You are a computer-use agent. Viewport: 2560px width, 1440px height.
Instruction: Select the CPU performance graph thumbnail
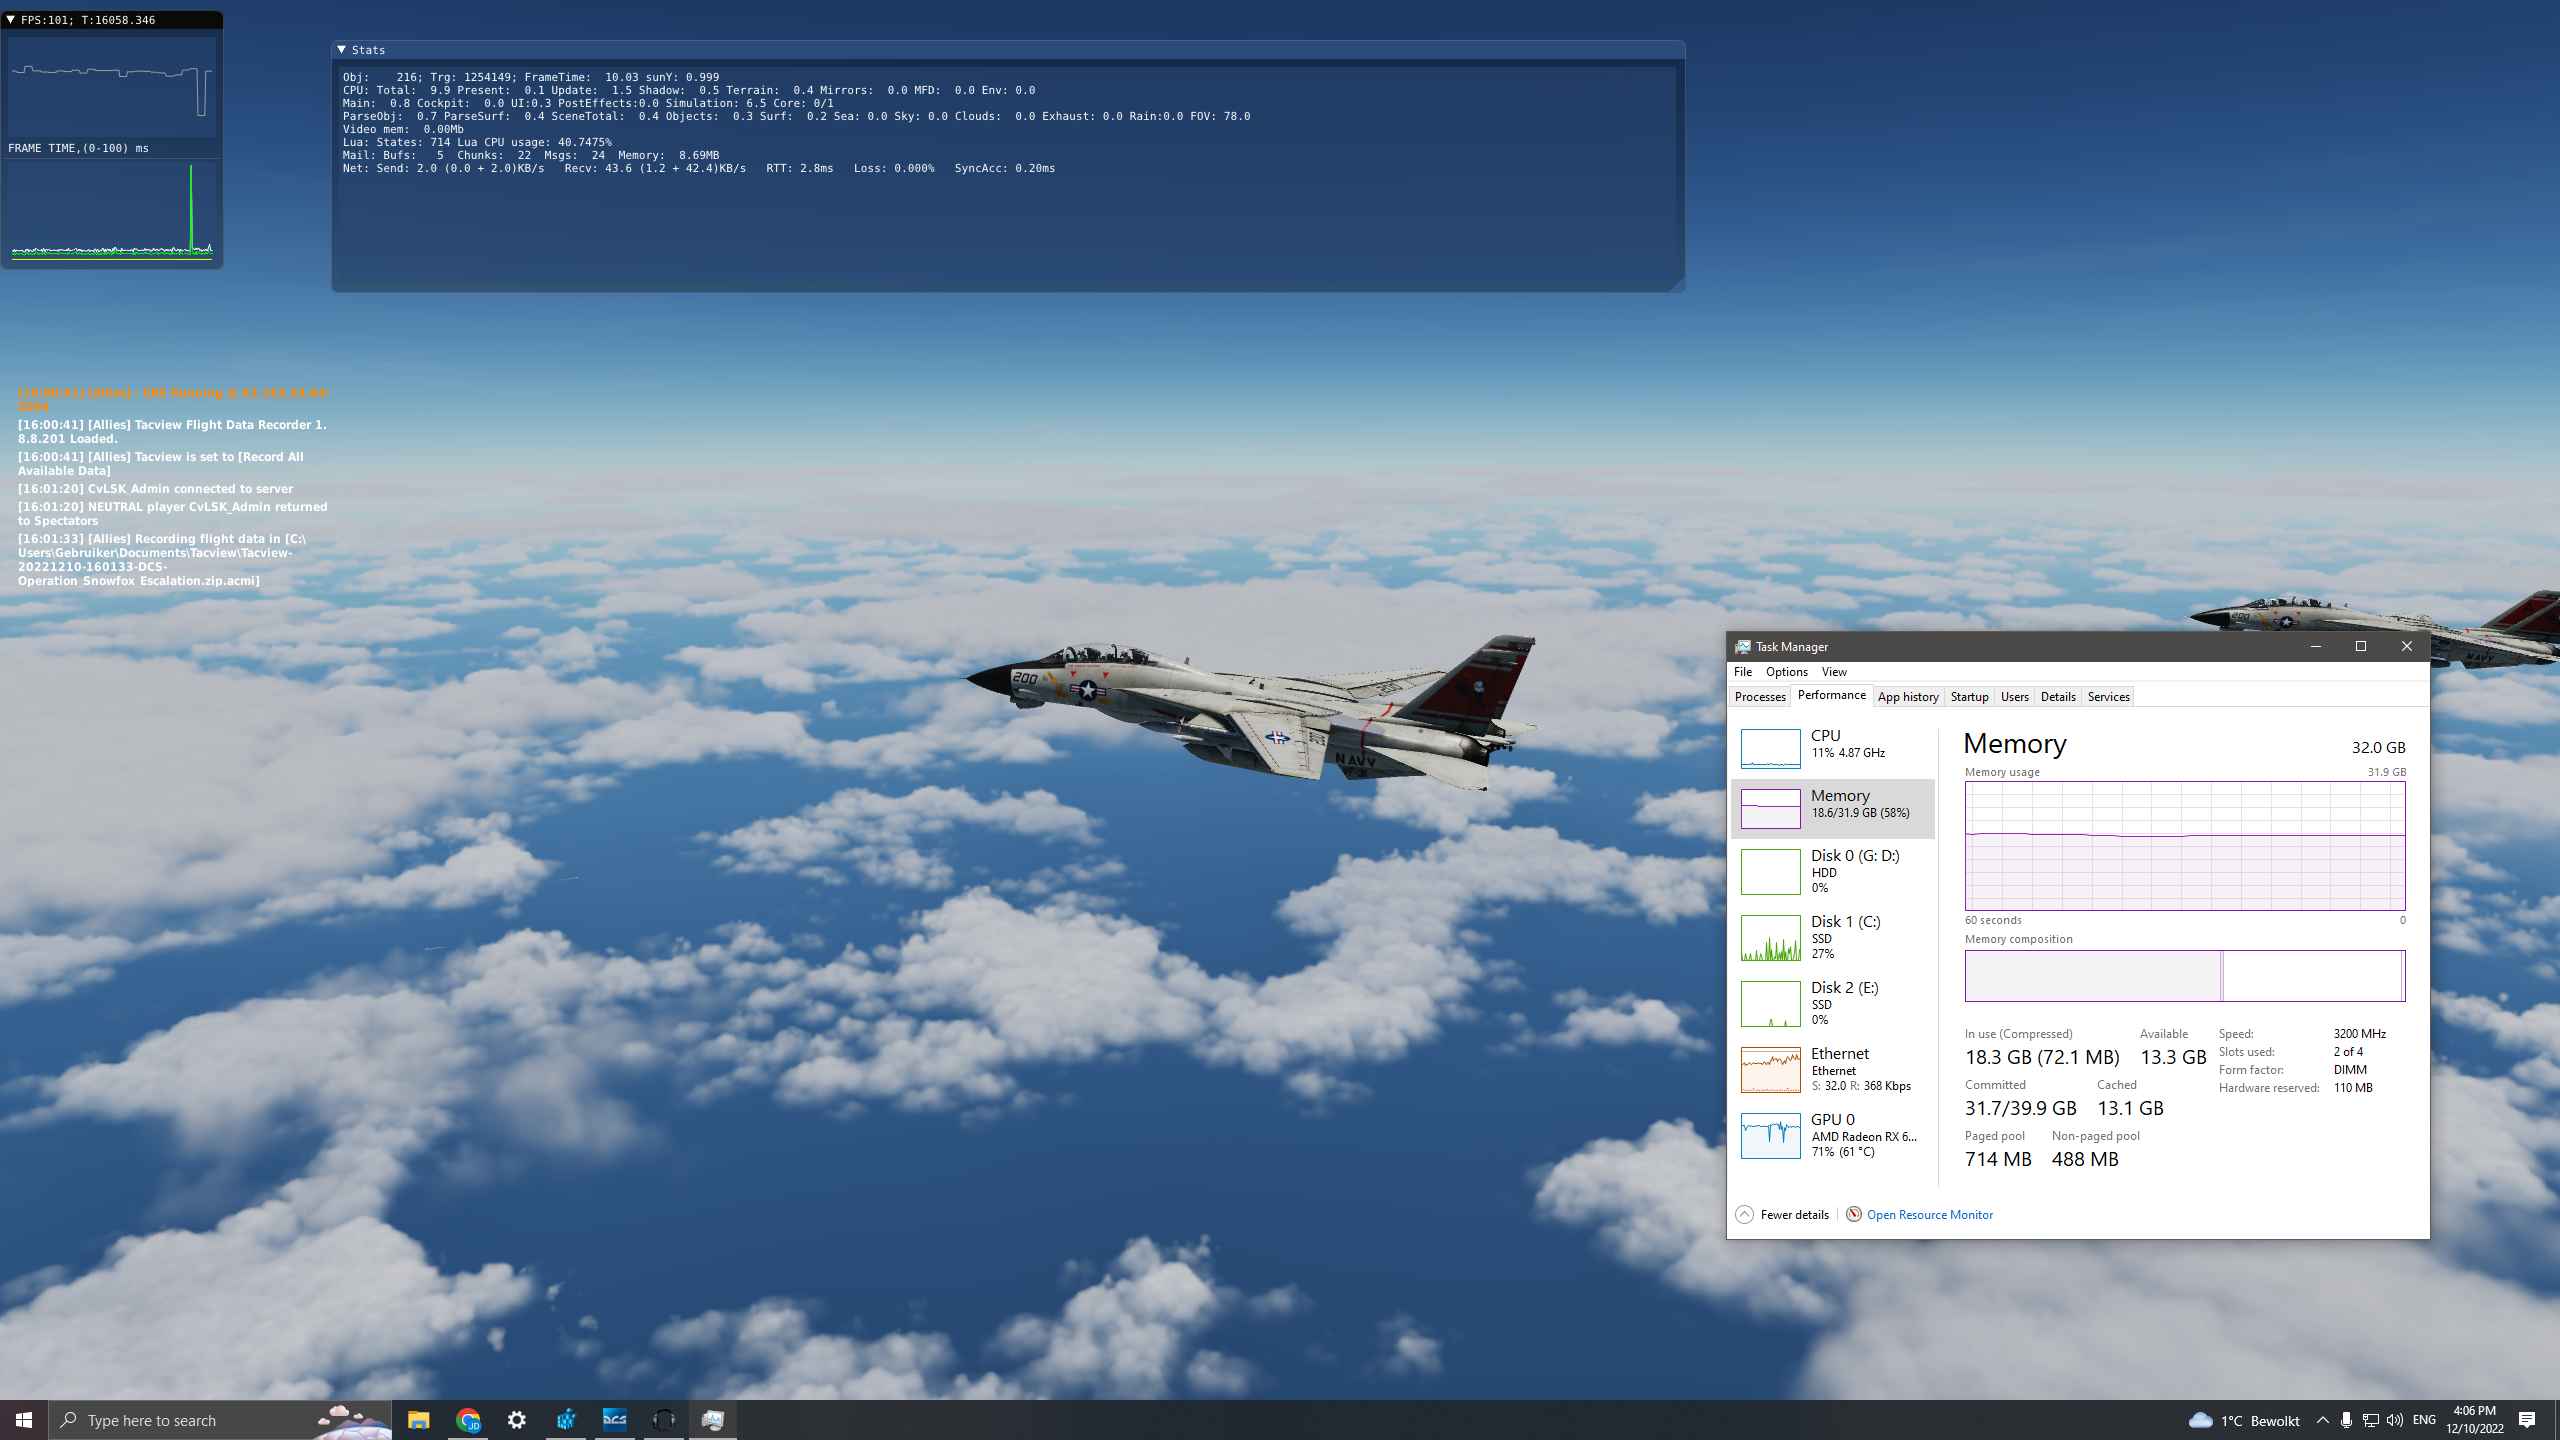pos(1770,748)
